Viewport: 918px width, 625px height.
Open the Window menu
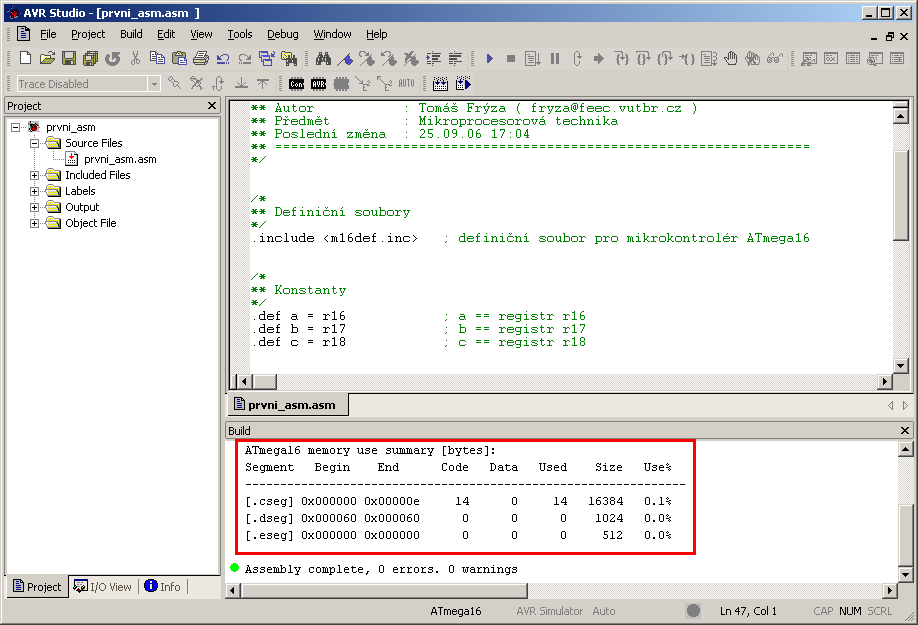click(x=332, y=34)
